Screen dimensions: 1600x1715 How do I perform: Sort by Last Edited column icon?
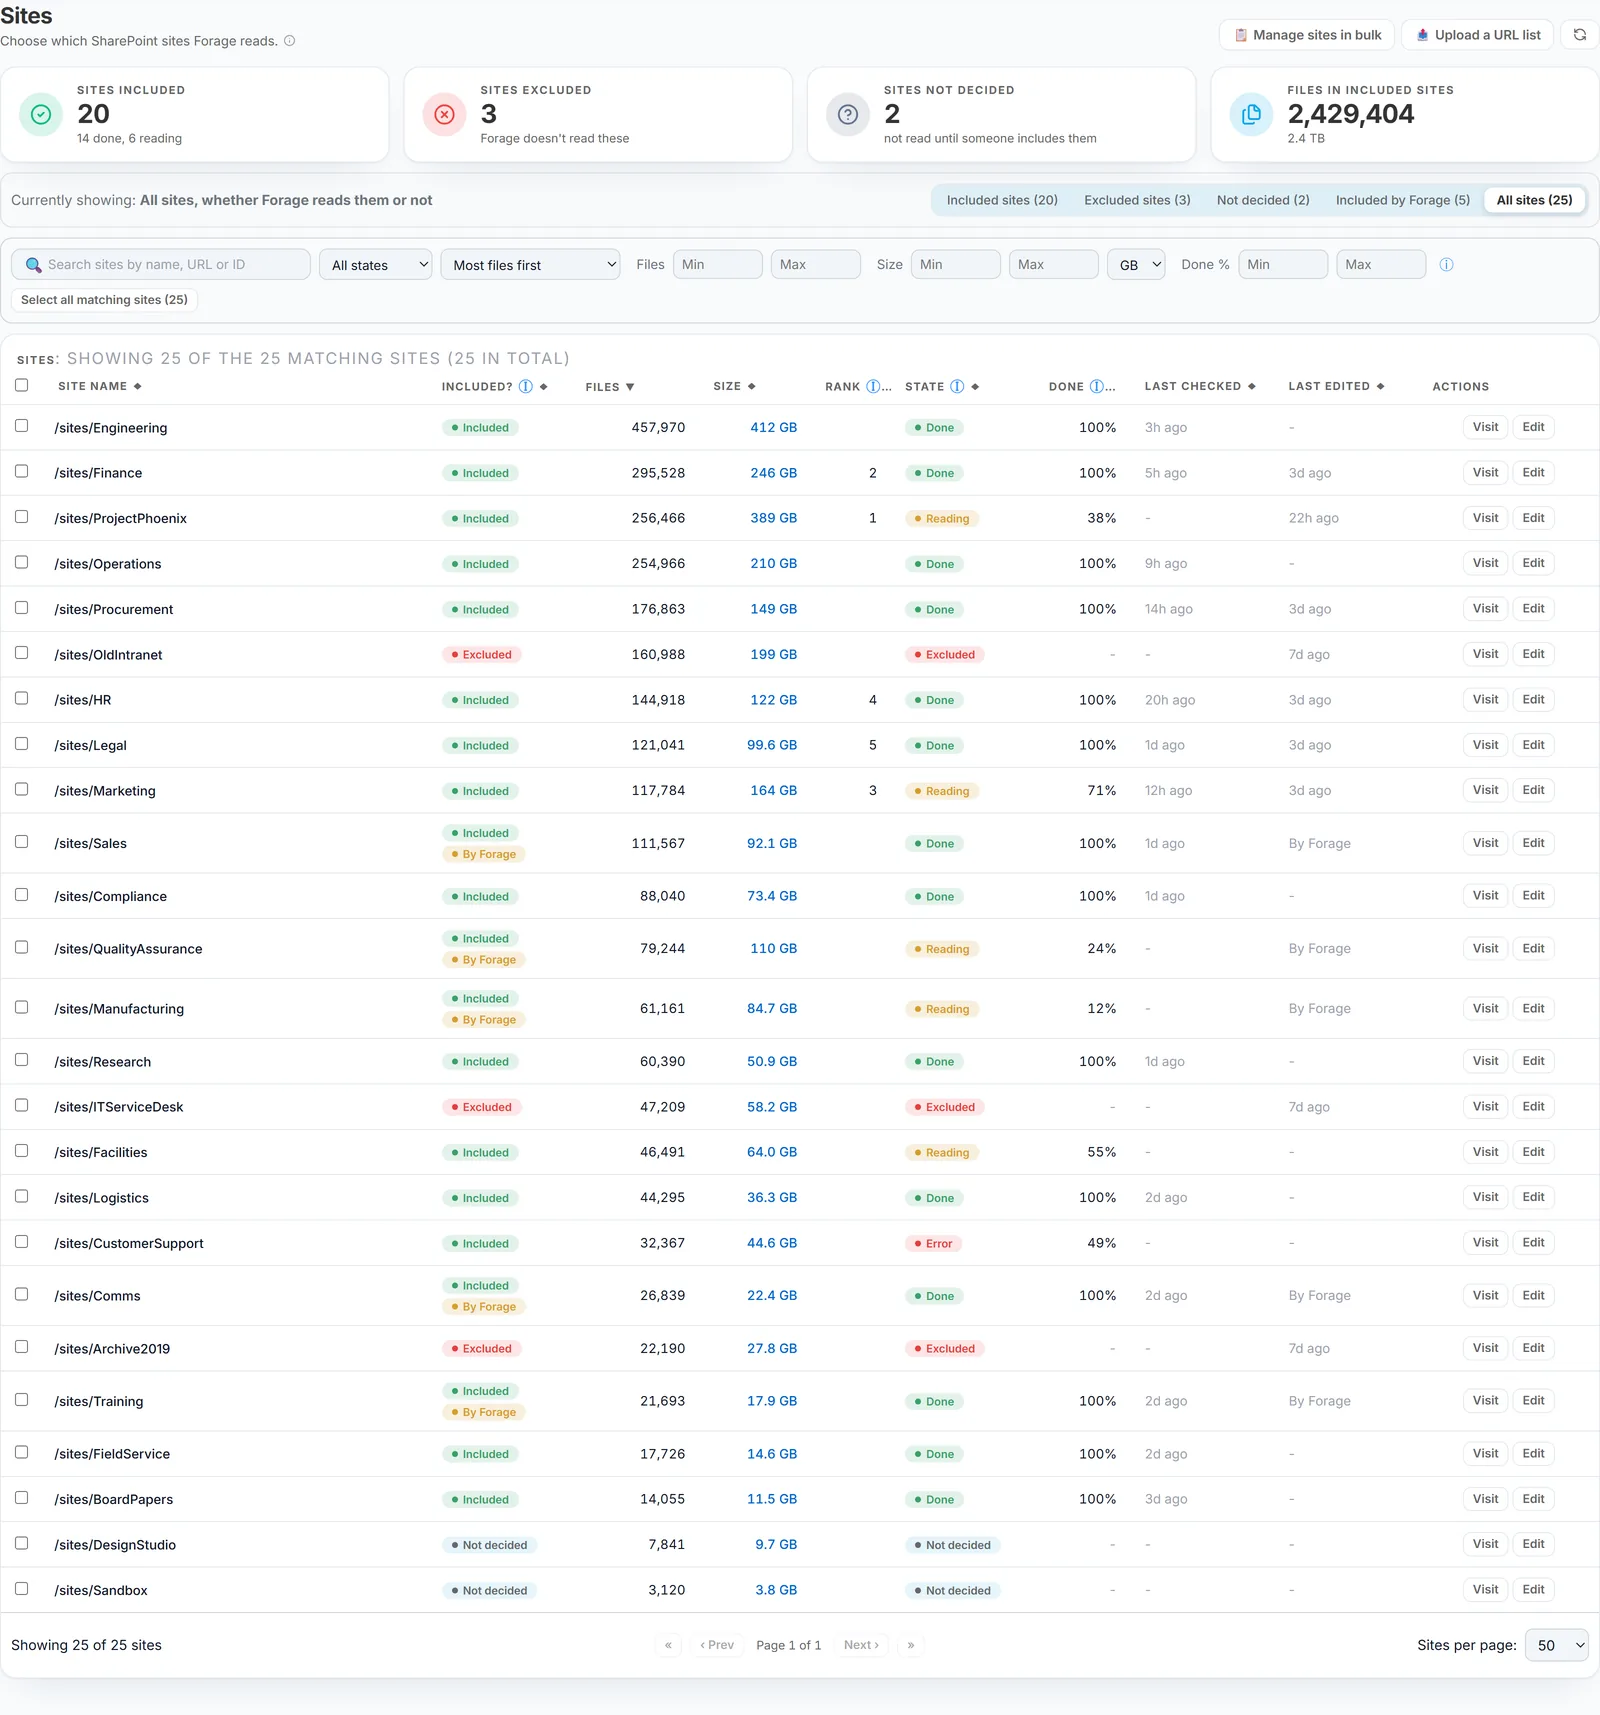[x=1381, y=386]
